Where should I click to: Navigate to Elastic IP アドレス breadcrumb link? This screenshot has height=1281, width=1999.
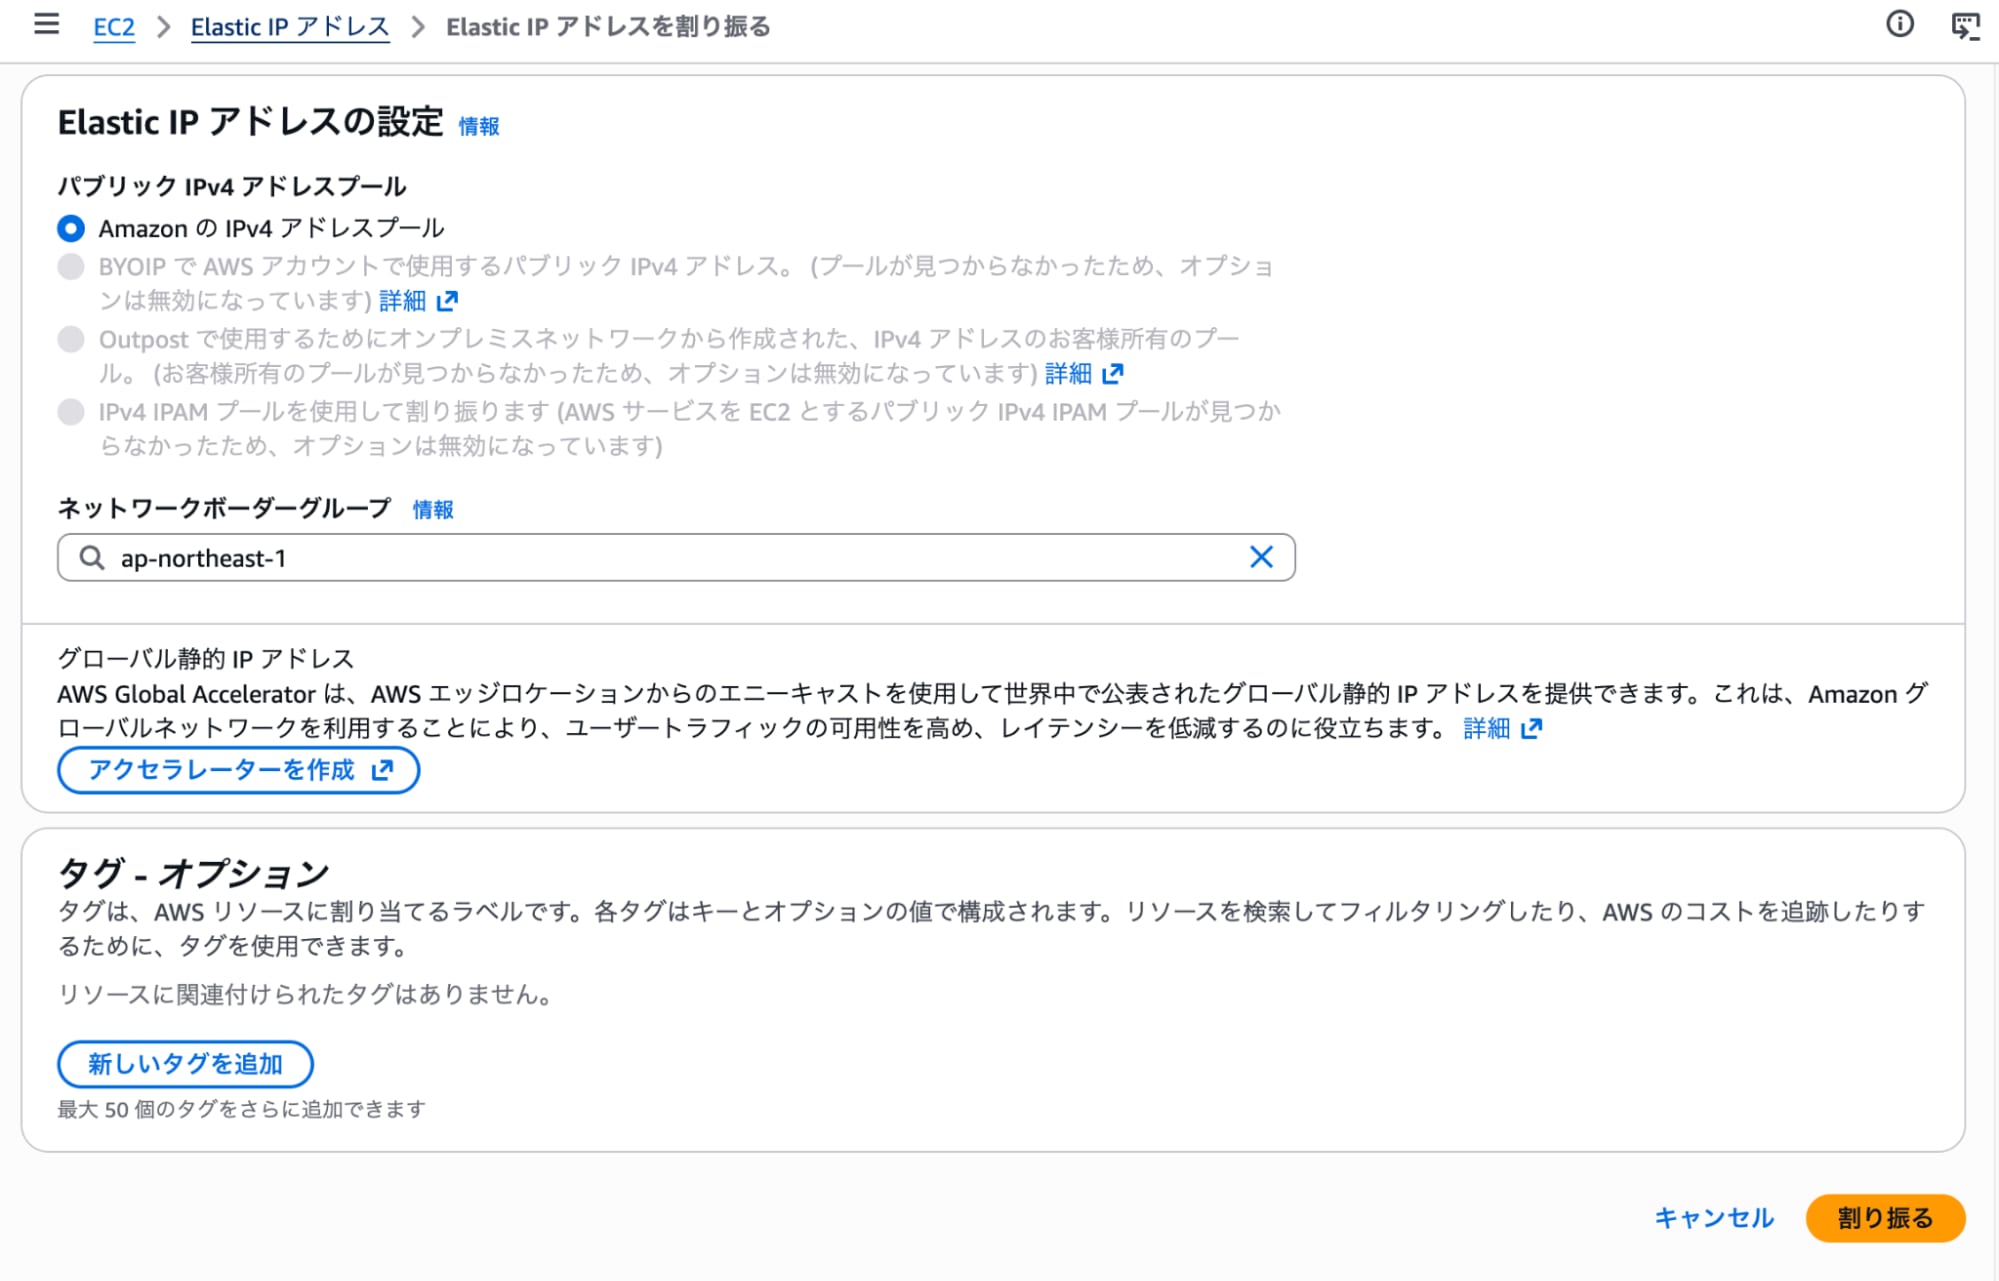290,27
